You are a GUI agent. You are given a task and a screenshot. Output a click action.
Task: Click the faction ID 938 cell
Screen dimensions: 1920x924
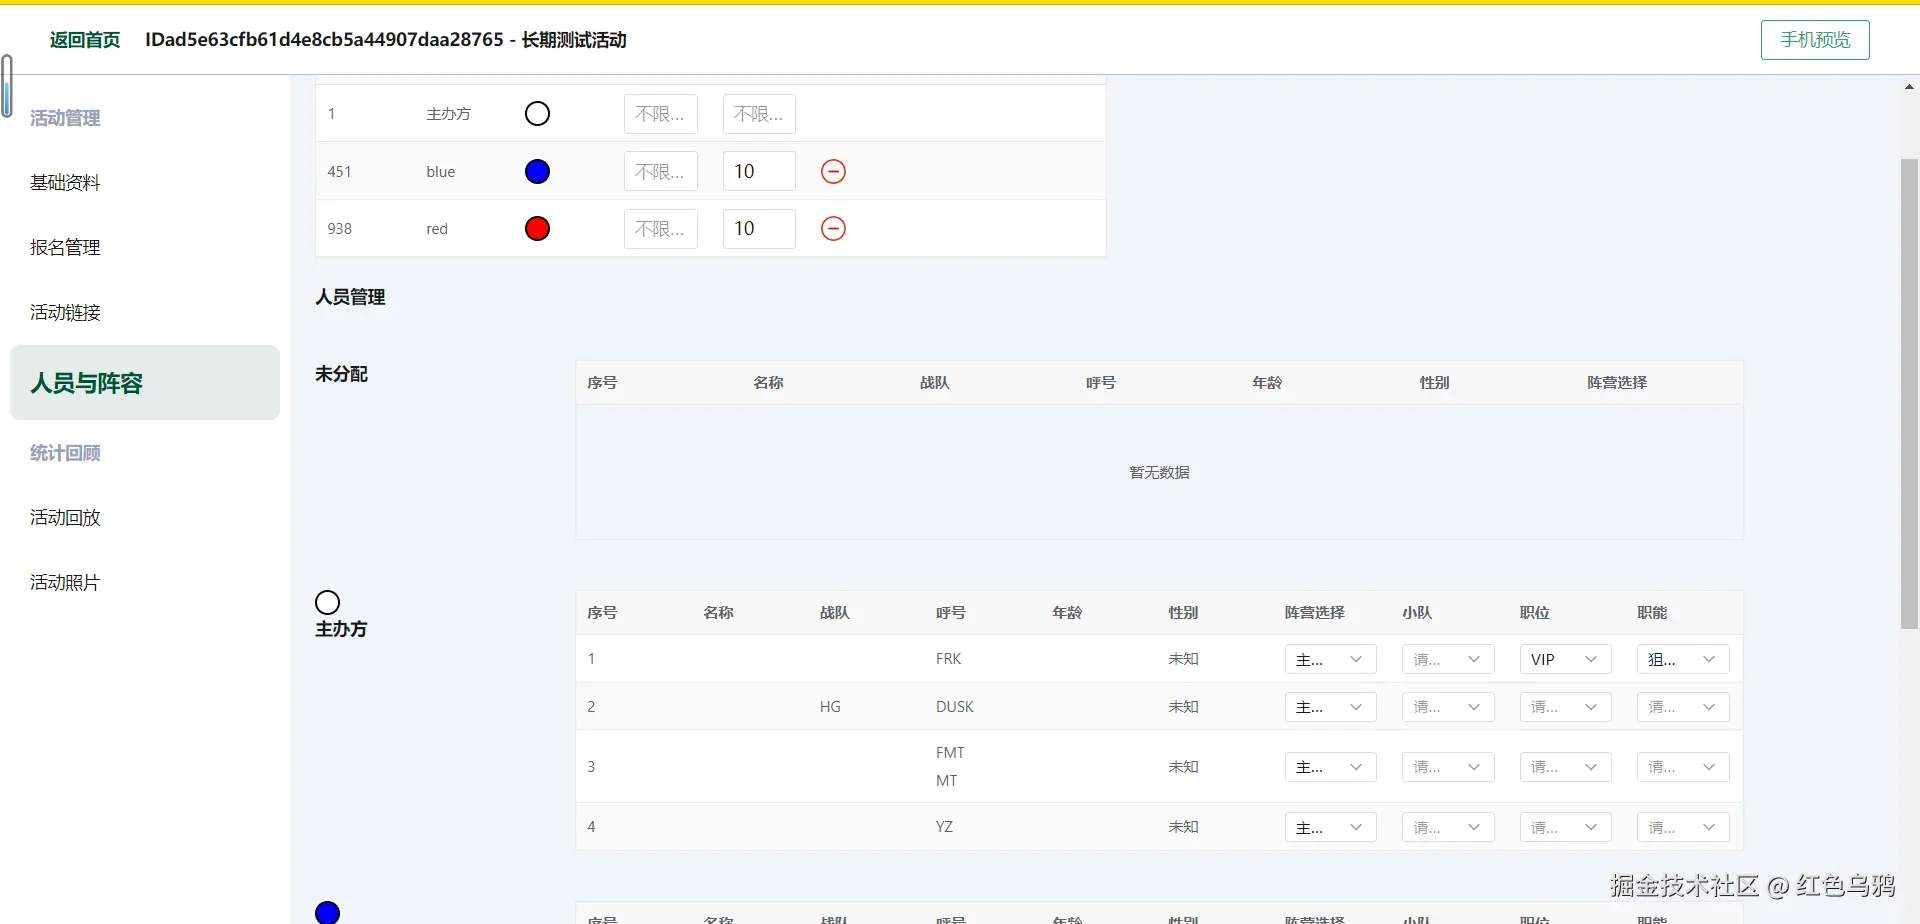point(340,229)
